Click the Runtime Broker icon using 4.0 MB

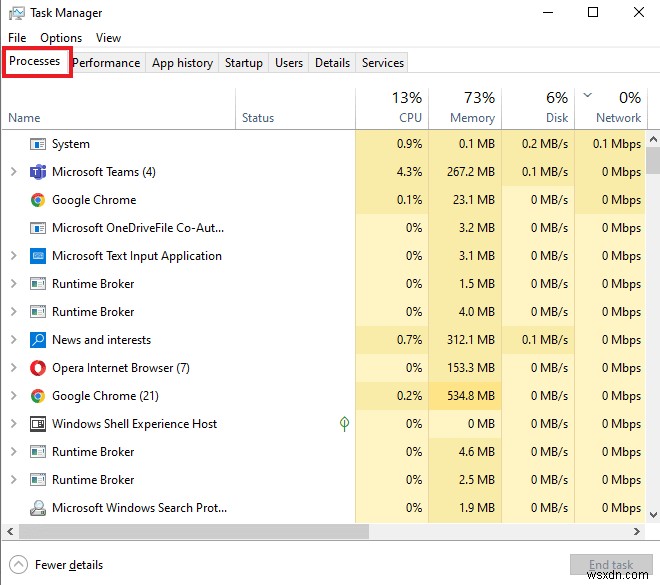point(38,312)
